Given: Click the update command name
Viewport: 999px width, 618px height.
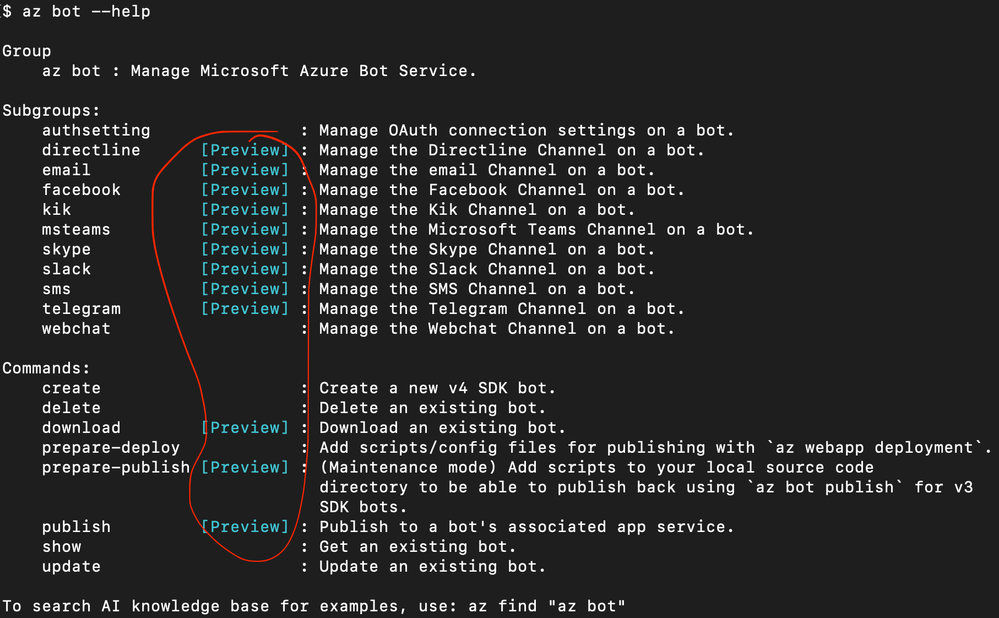Looking at the screenshot, I should tap(71, 567).
